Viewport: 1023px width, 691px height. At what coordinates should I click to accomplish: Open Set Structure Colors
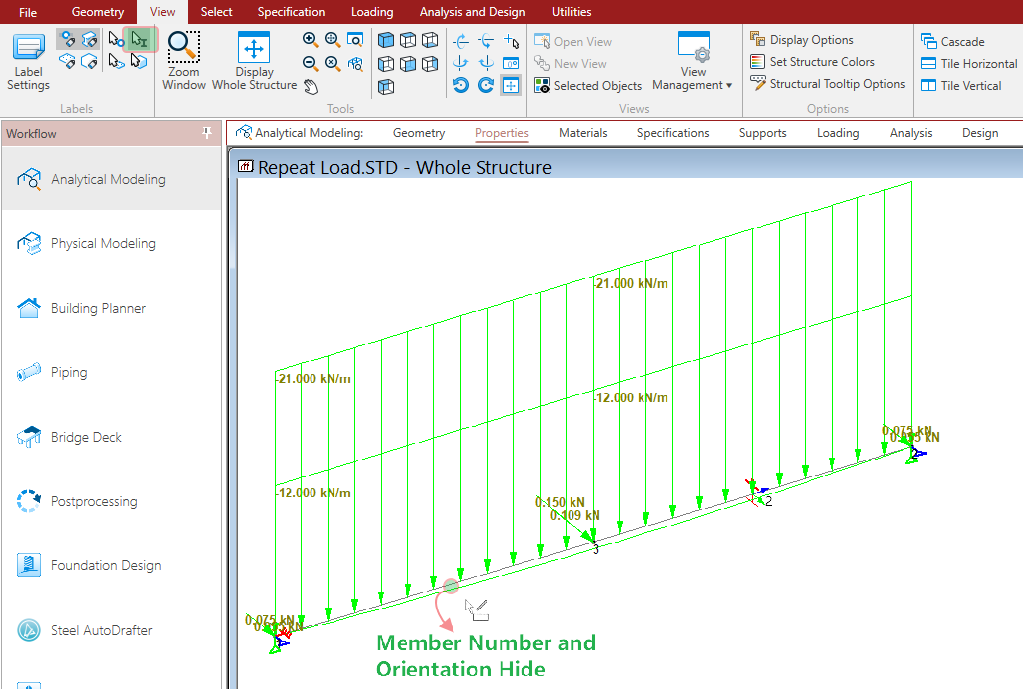pos(812,62)
